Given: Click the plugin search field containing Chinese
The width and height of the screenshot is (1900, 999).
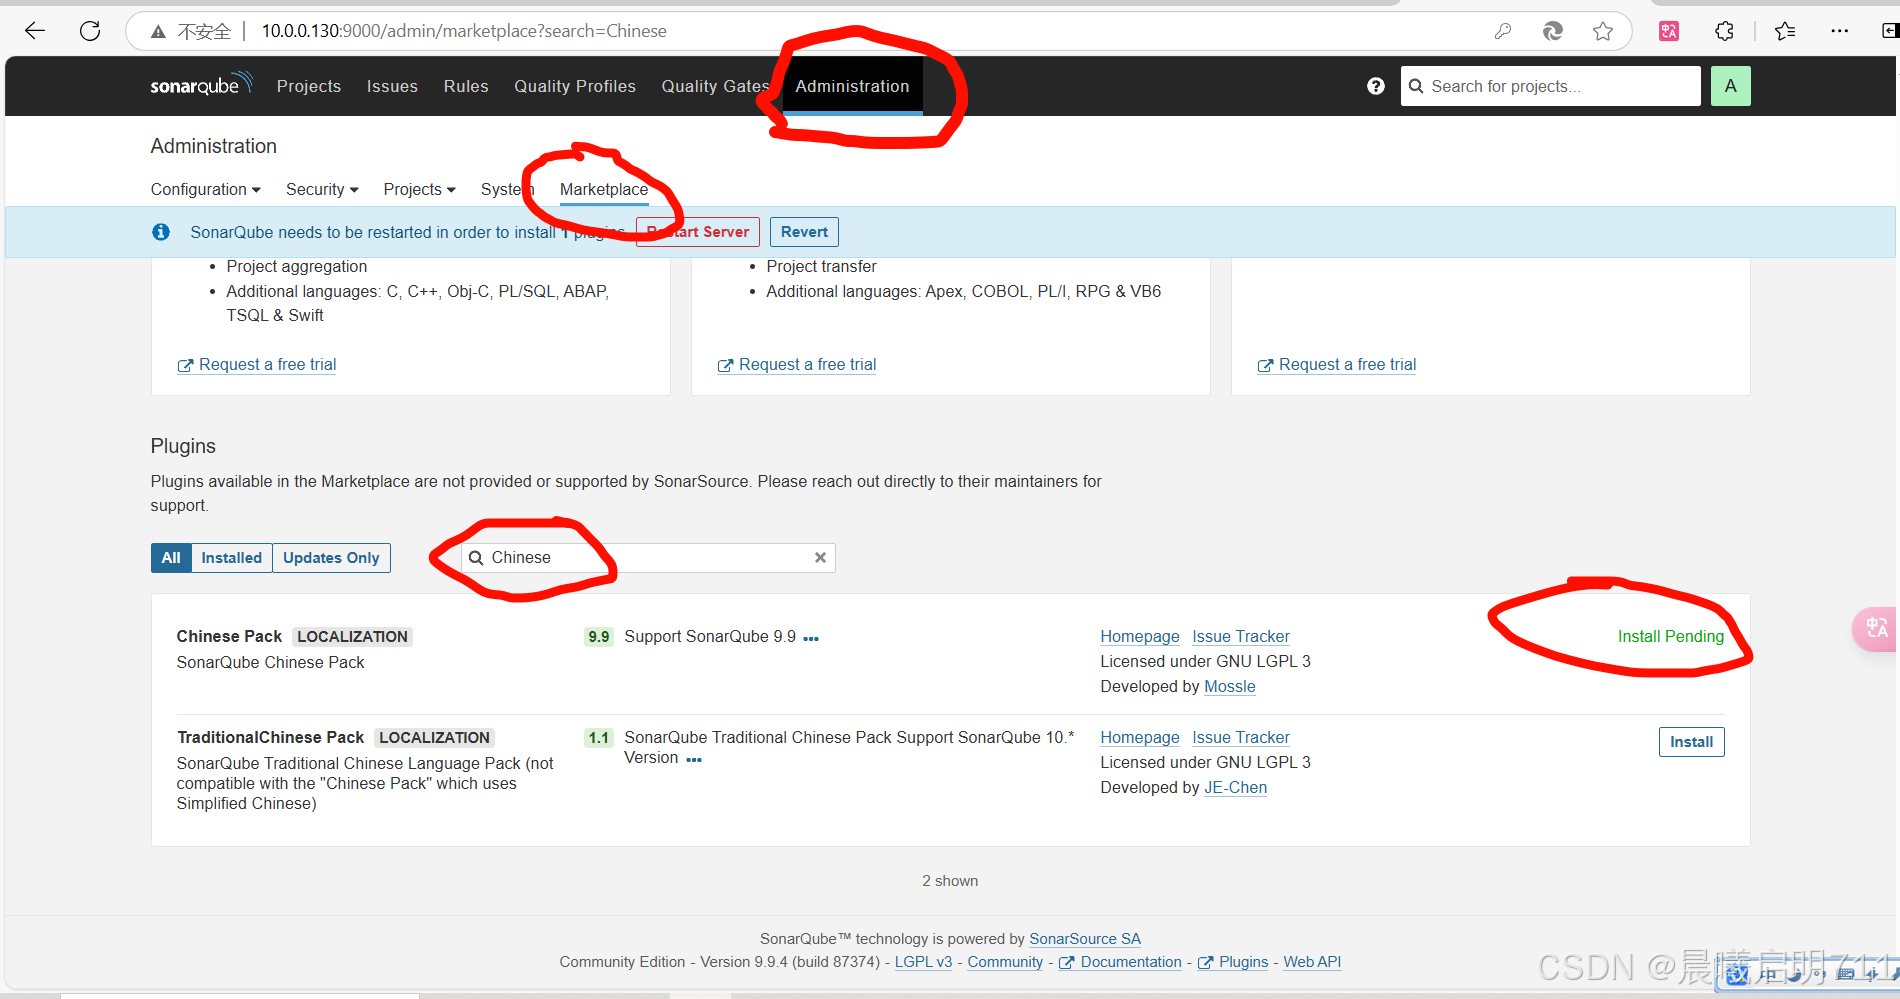Looking at the screenshot, I should (x=648, y=558).
